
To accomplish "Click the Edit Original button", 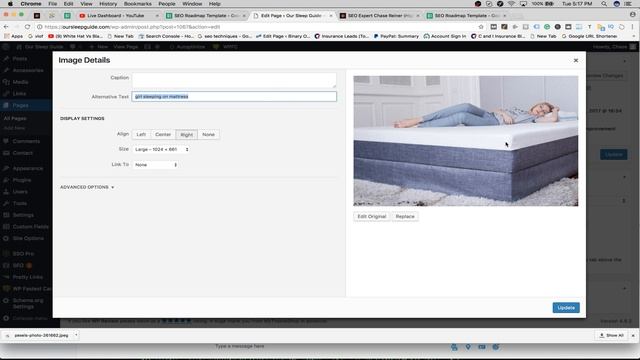I will 371,216.
